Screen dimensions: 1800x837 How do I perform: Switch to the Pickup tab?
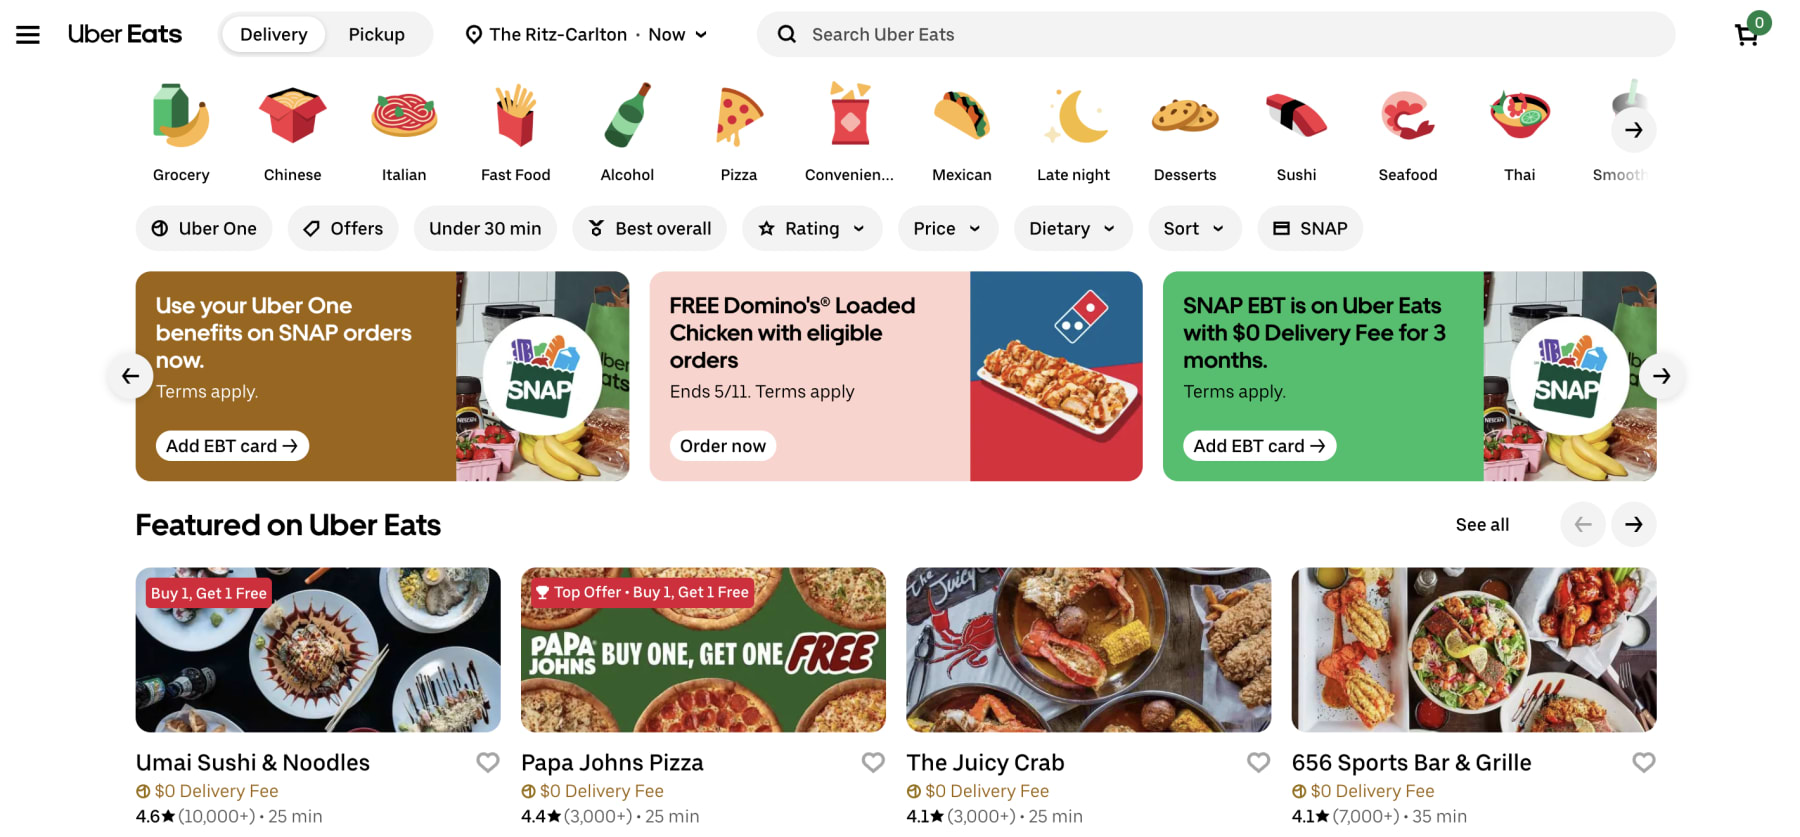377,33
